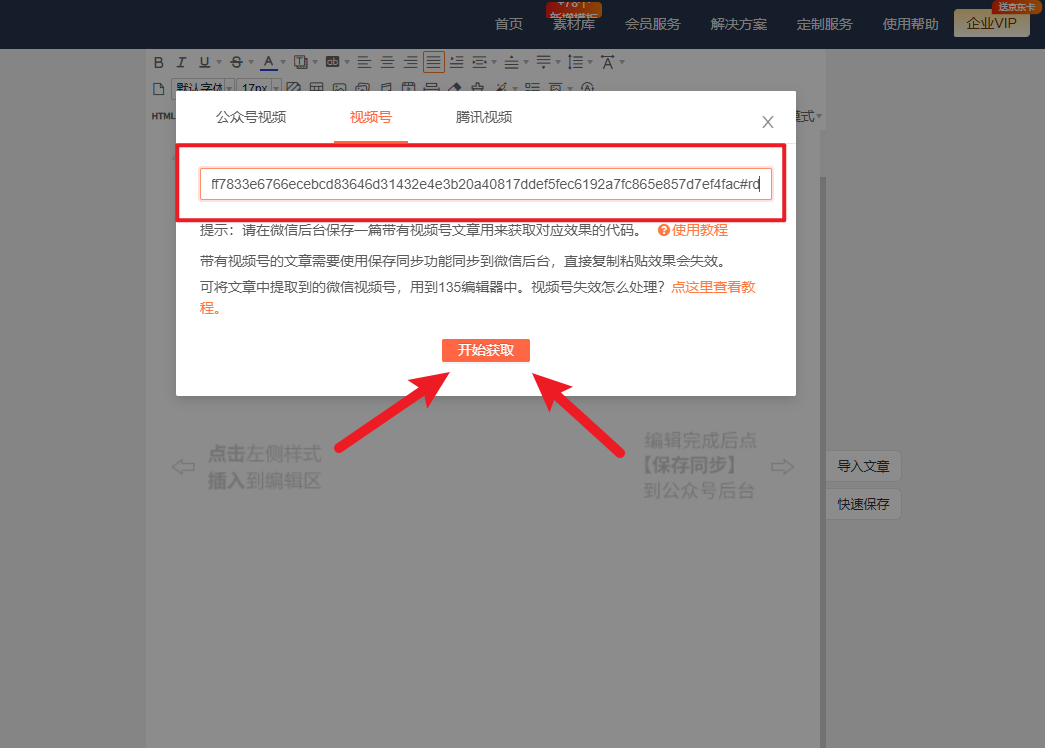
Task: Click the spacing-before-paragraph icon
Action: 511,62
